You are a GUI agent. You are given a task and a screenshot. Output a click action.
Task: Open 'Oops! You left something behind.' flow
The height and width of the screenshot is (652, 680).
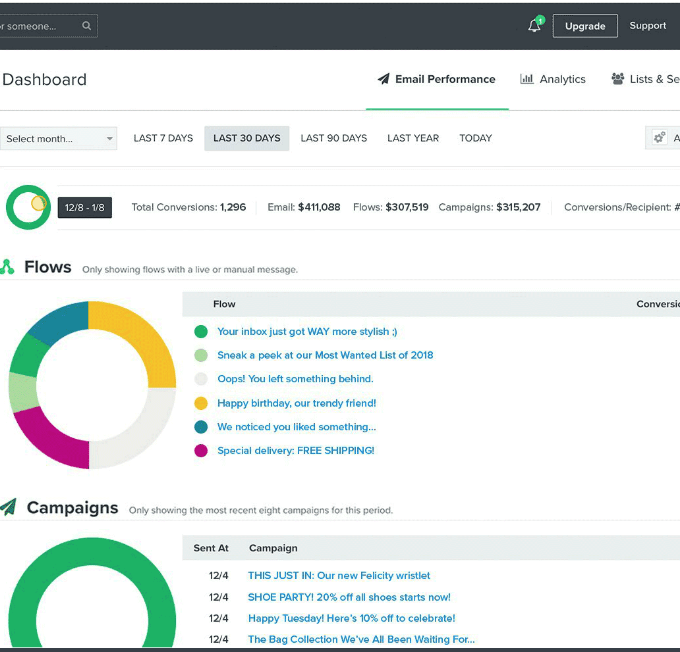(x=295, y=379)
